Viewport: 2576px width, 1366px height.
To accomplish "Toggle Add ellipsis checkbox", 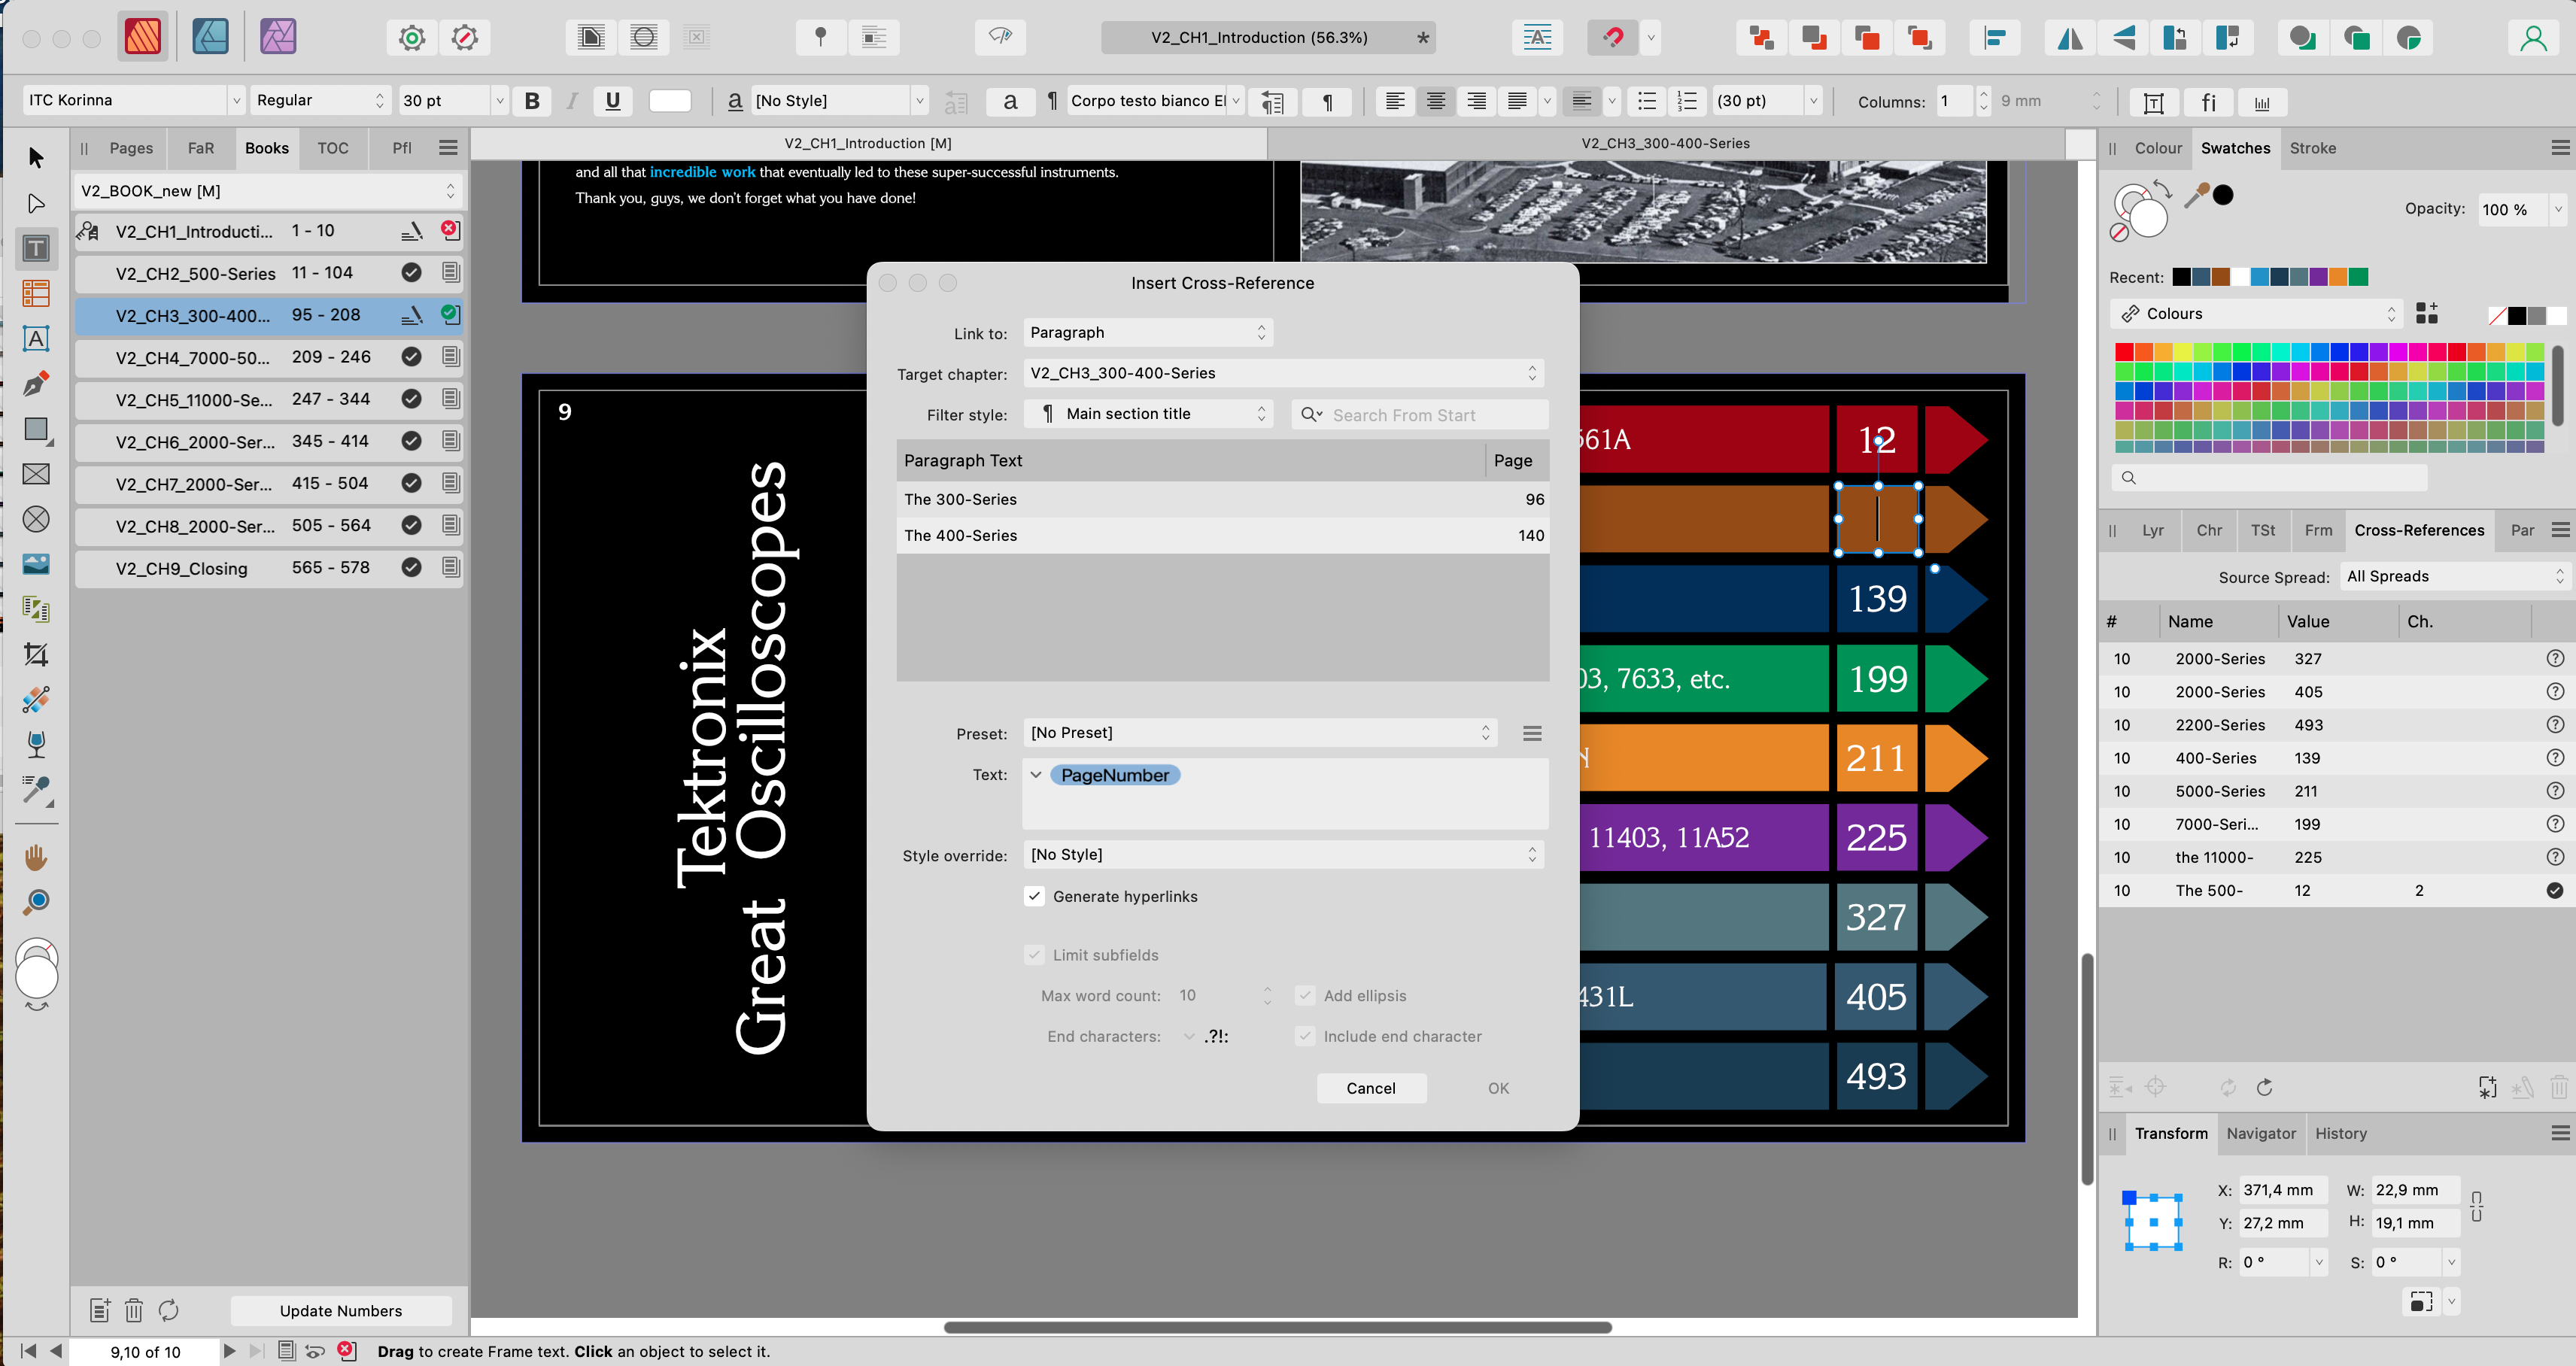I will point(1304,995).
